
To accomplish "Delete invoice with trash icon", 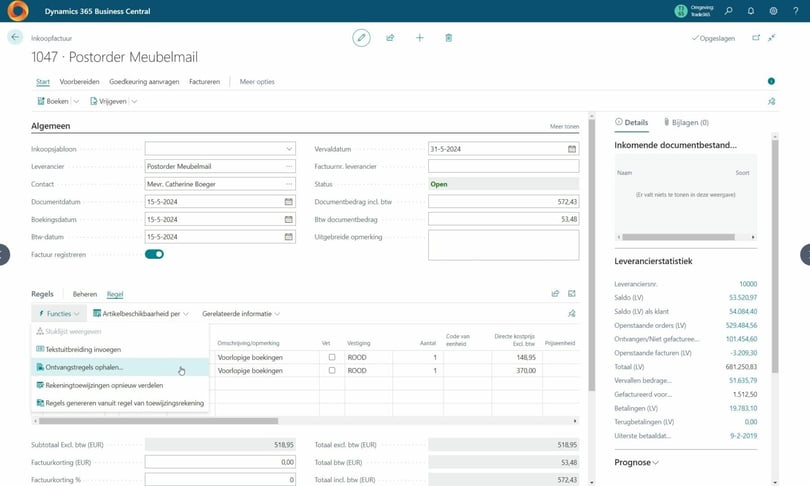I will coord(448,38).
